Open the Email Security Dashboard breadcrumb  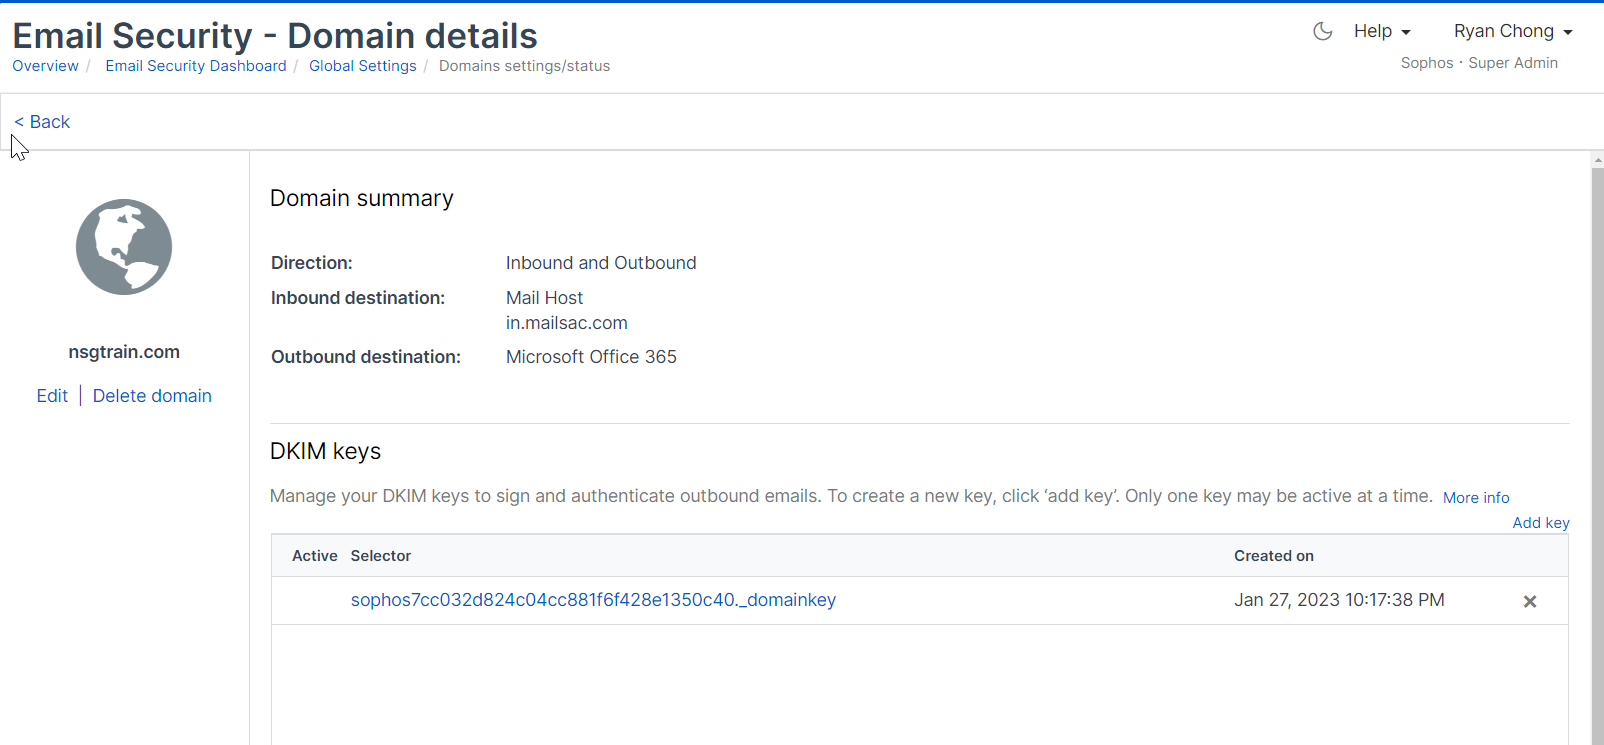196,66
